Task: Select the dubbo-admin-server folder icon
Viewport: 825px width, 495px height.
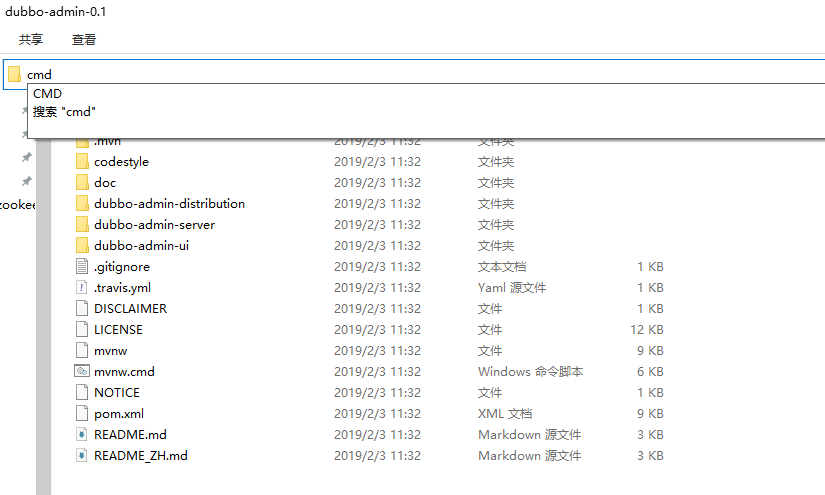Action: pyautogui.click(x=82, y=225)
